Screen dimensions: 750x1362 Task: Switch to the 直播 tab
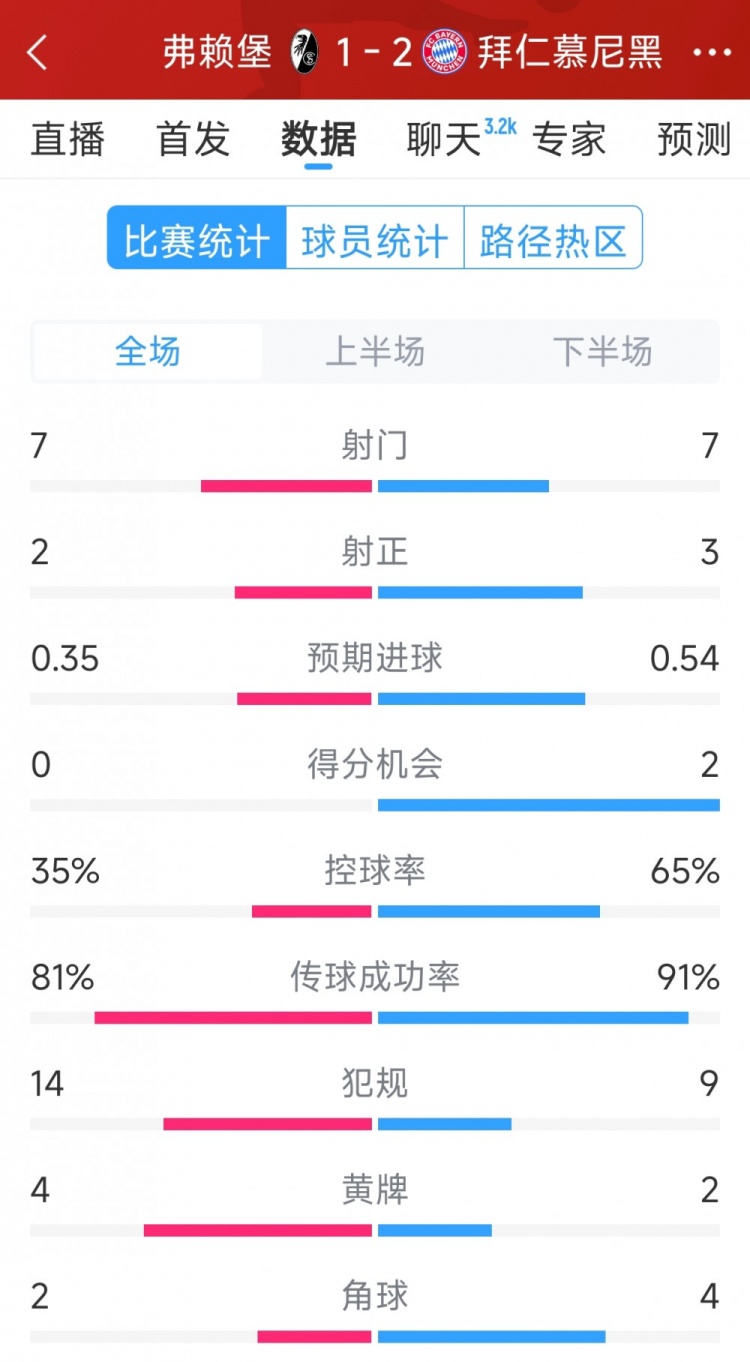click(68, 139)
